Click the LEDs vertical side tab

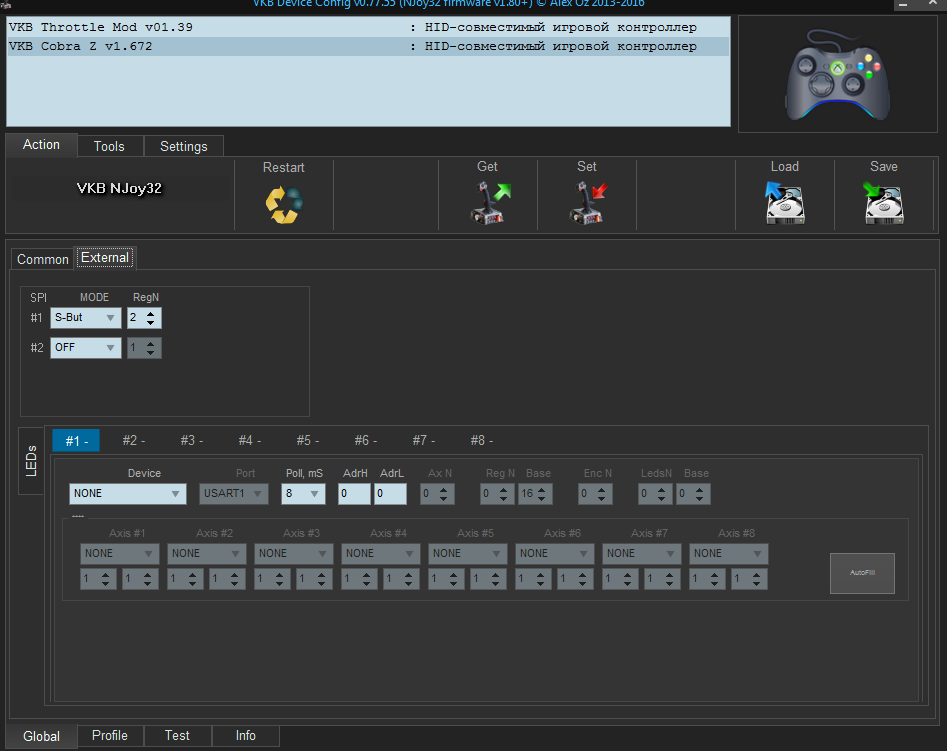tap(31, 461)
